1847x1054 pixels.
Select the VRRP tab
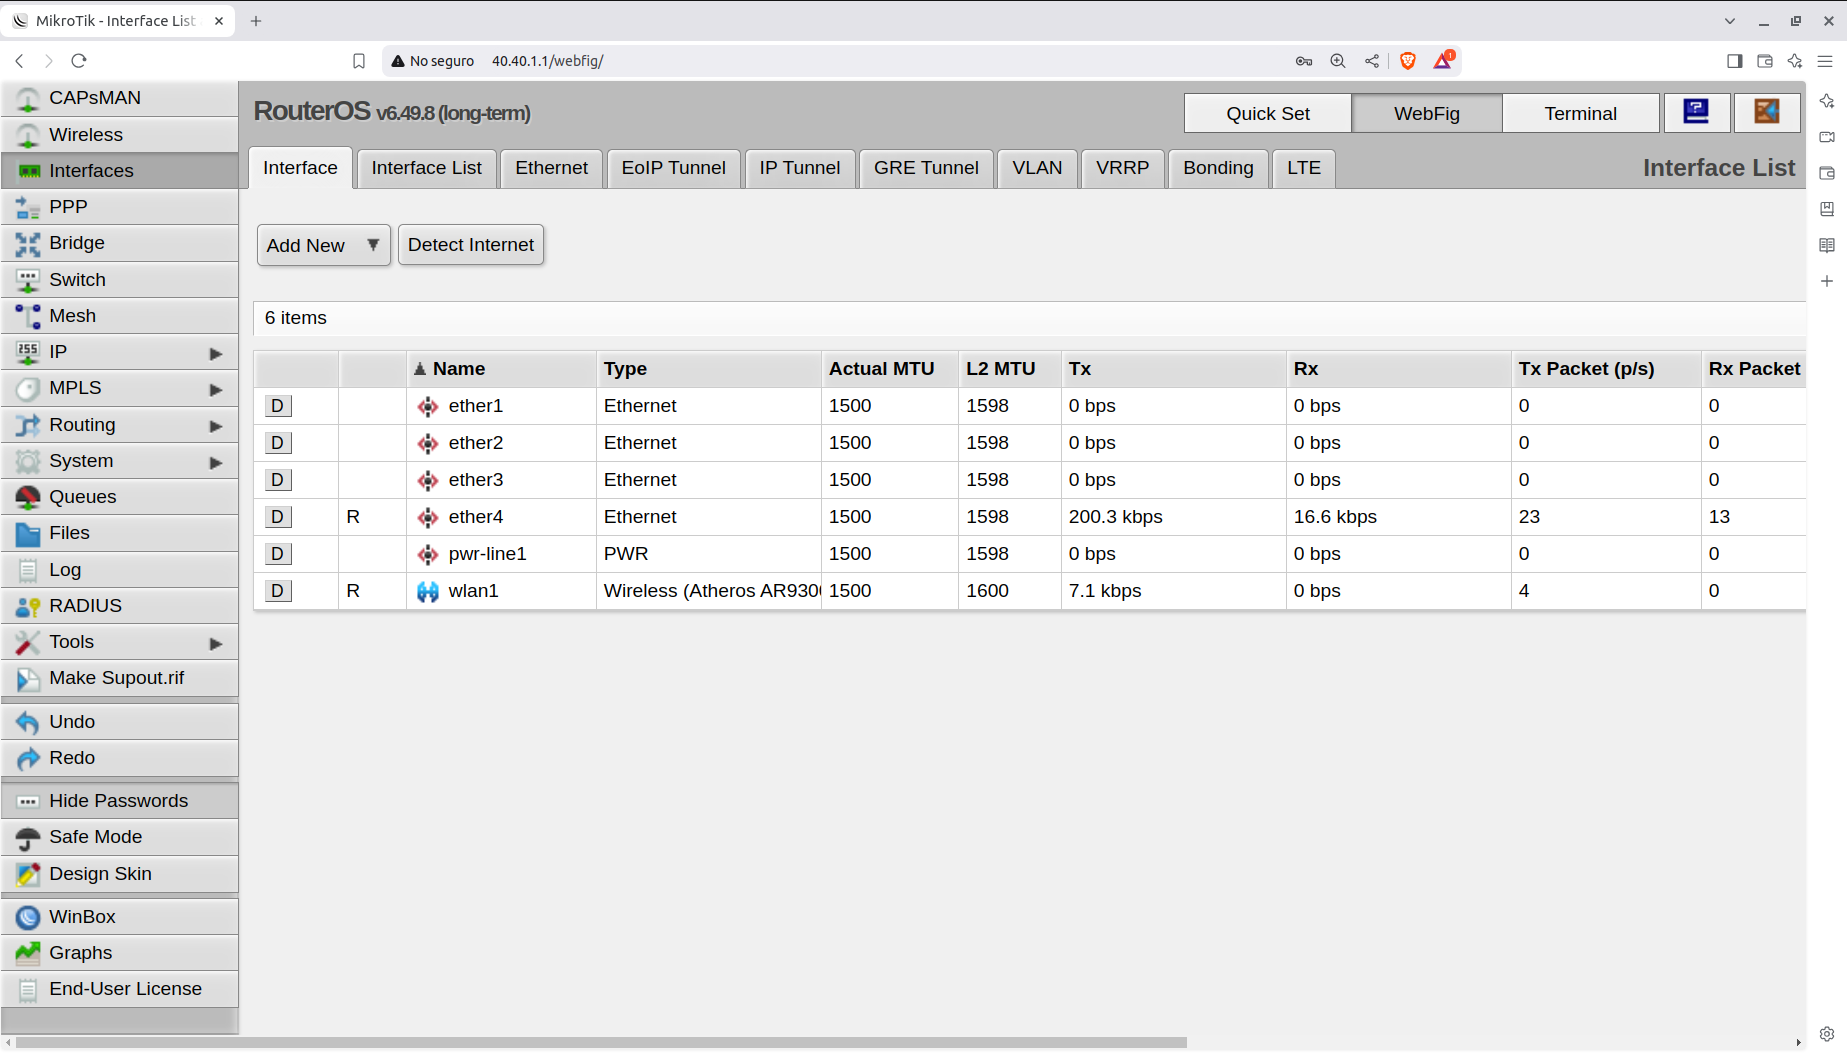(1122, 168)
